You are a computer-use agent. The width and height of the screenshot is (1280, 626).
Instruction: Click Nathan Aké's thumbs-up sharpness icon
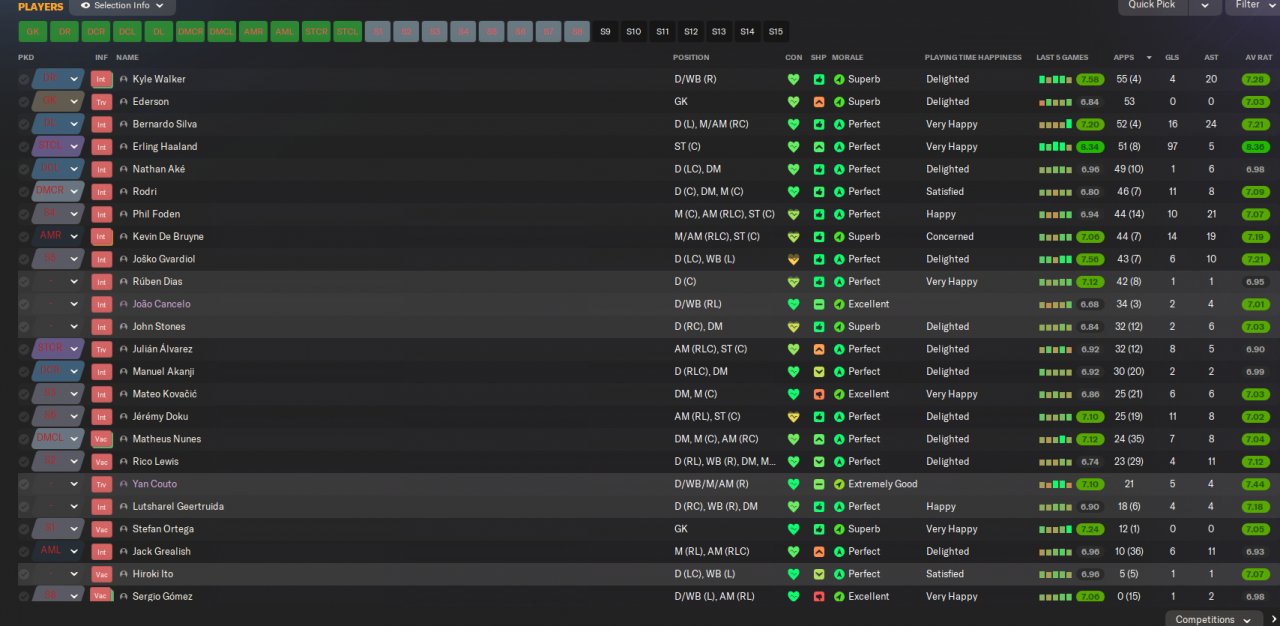819,169
